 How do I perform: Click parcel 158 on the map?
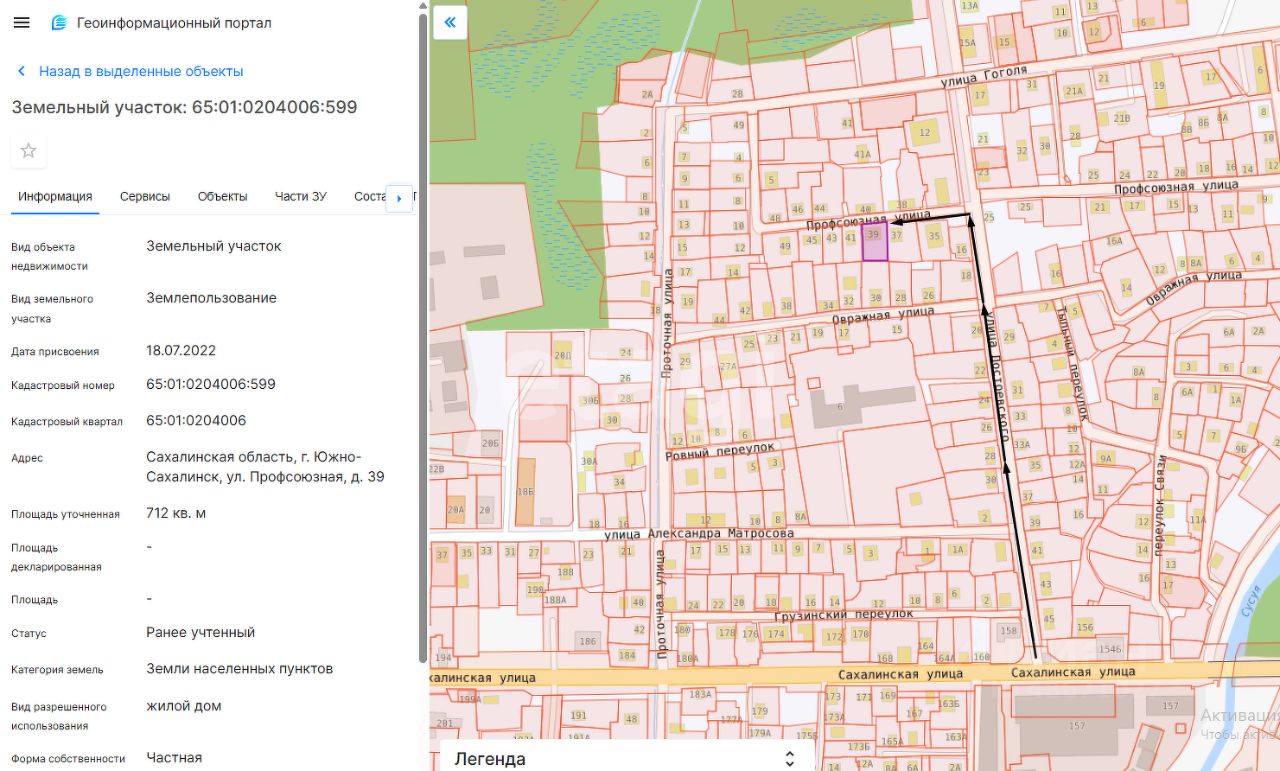point(1009,631)
